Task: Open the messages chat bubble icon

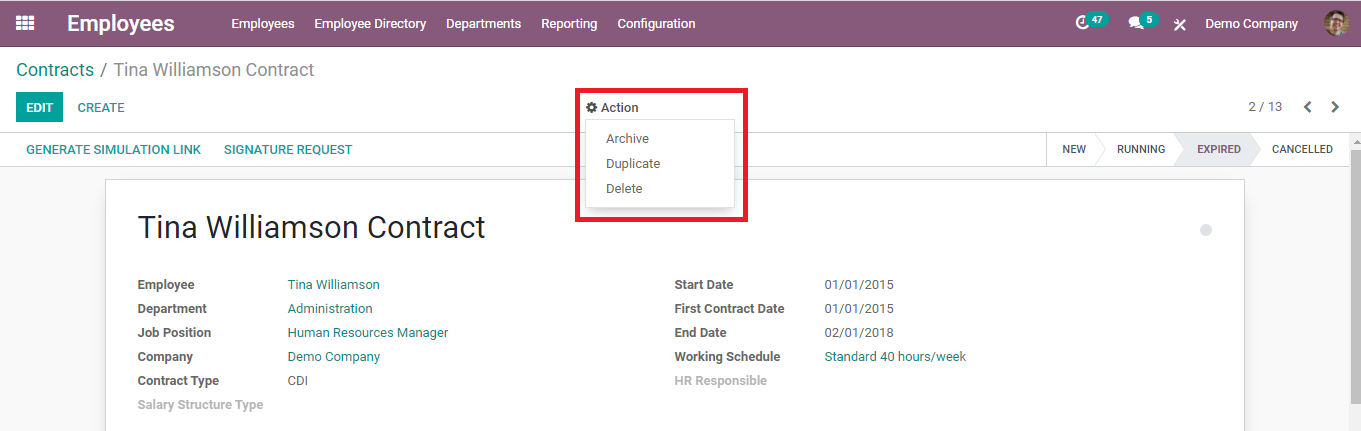Action: (1136, 23)
